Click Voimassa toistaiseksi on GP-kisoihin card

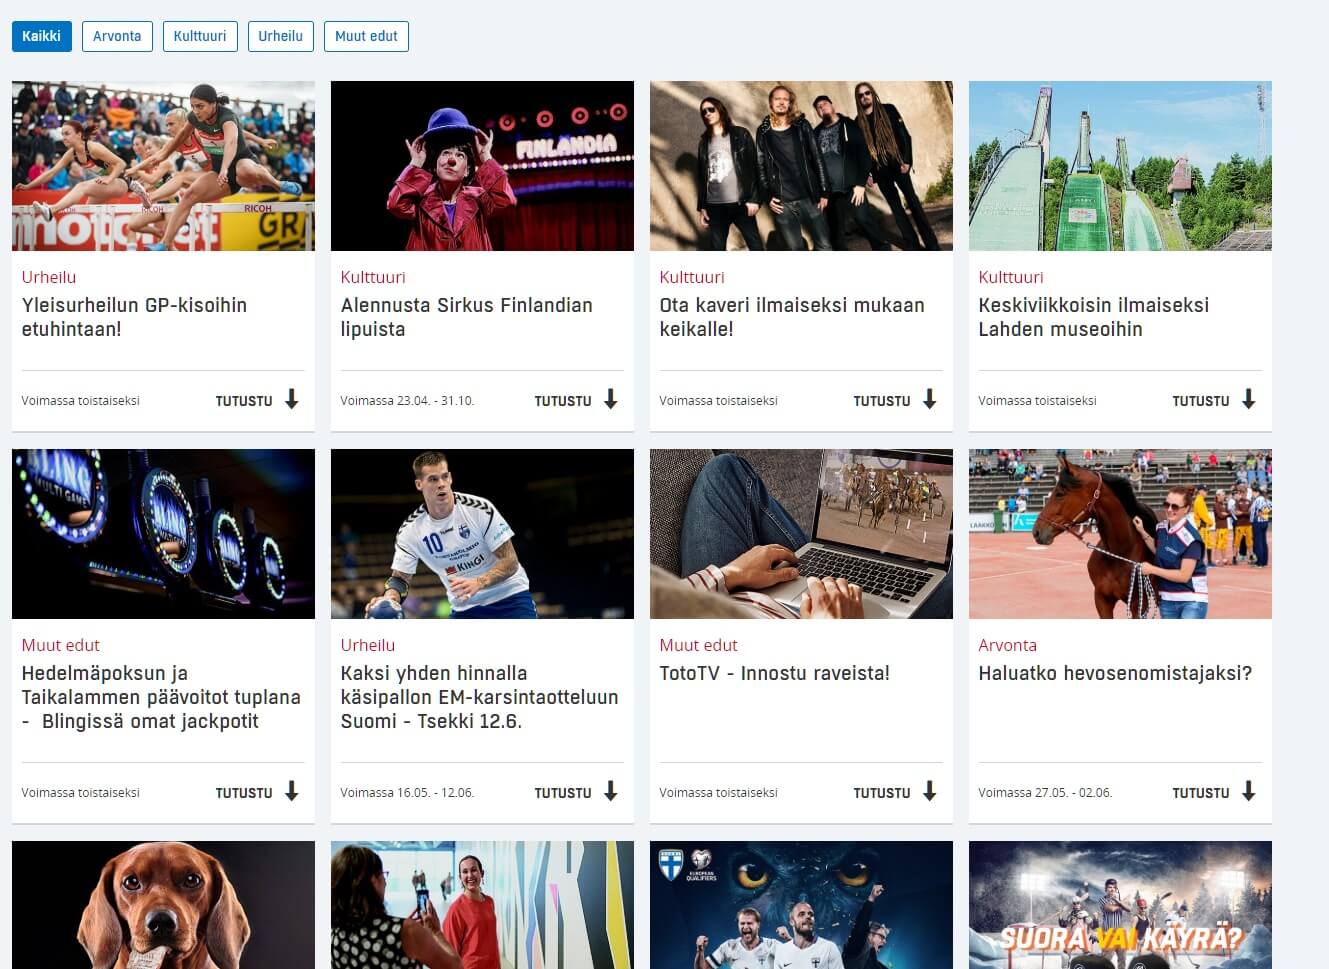pos(81,401)
